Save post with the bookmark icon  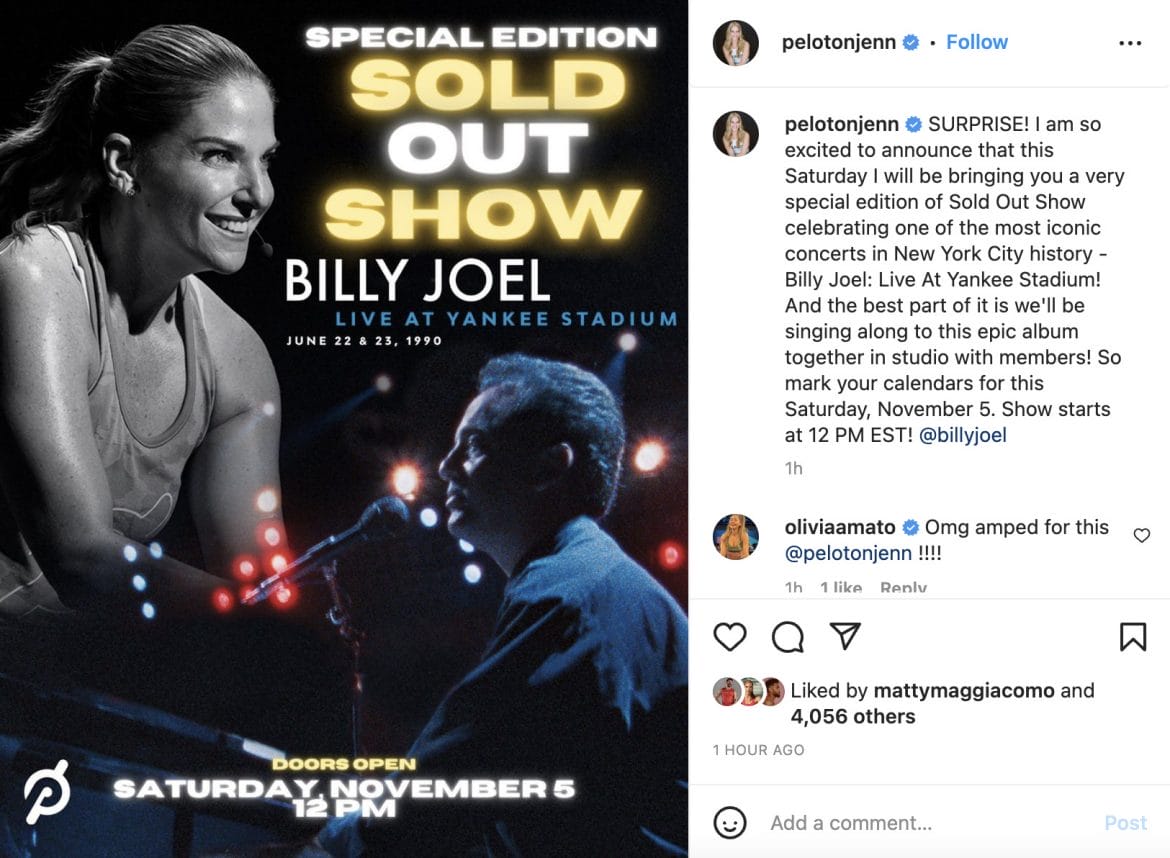[1133, 637]
